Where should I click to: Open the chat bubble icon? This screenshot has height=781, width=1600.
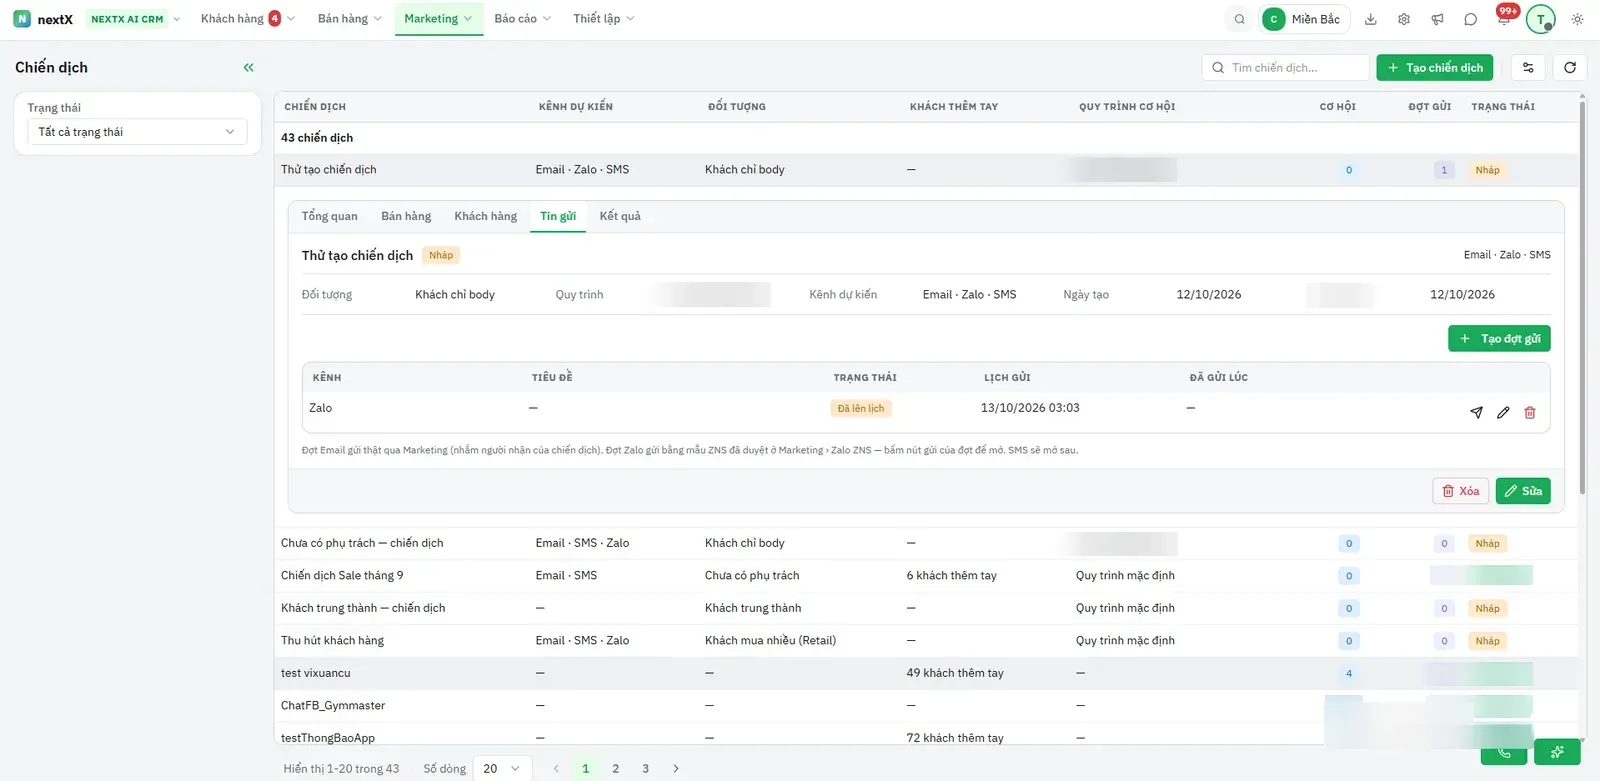point(1470,19)
